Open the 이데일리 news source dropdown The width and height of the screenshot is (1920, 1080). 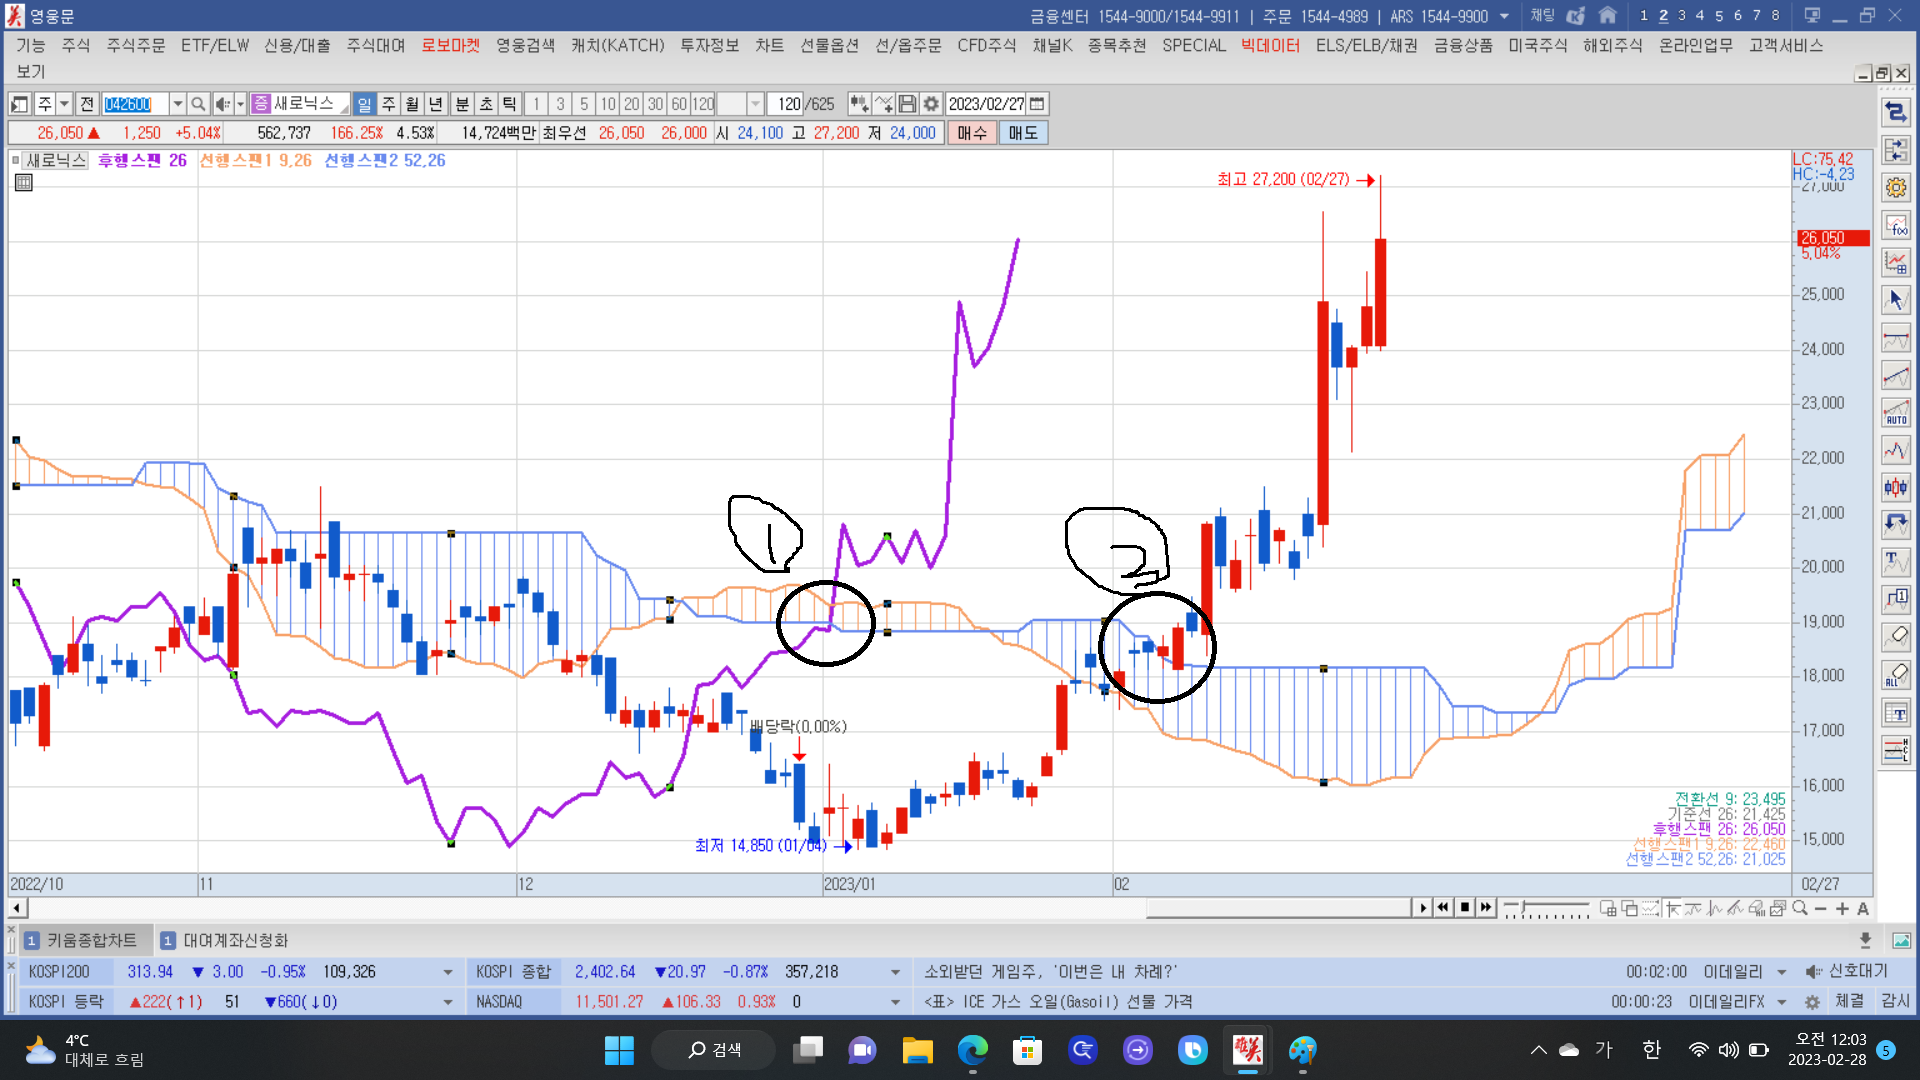tap(1782, 972)
